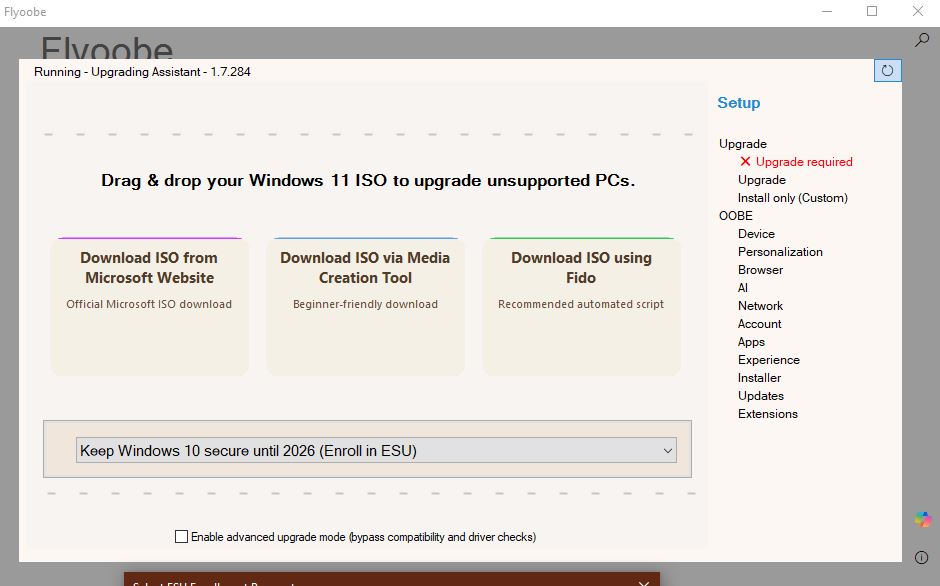This screenshot has height=586, width=940.
Task: Minimize the Flyoobe window
Action: (x=827, y=11)
